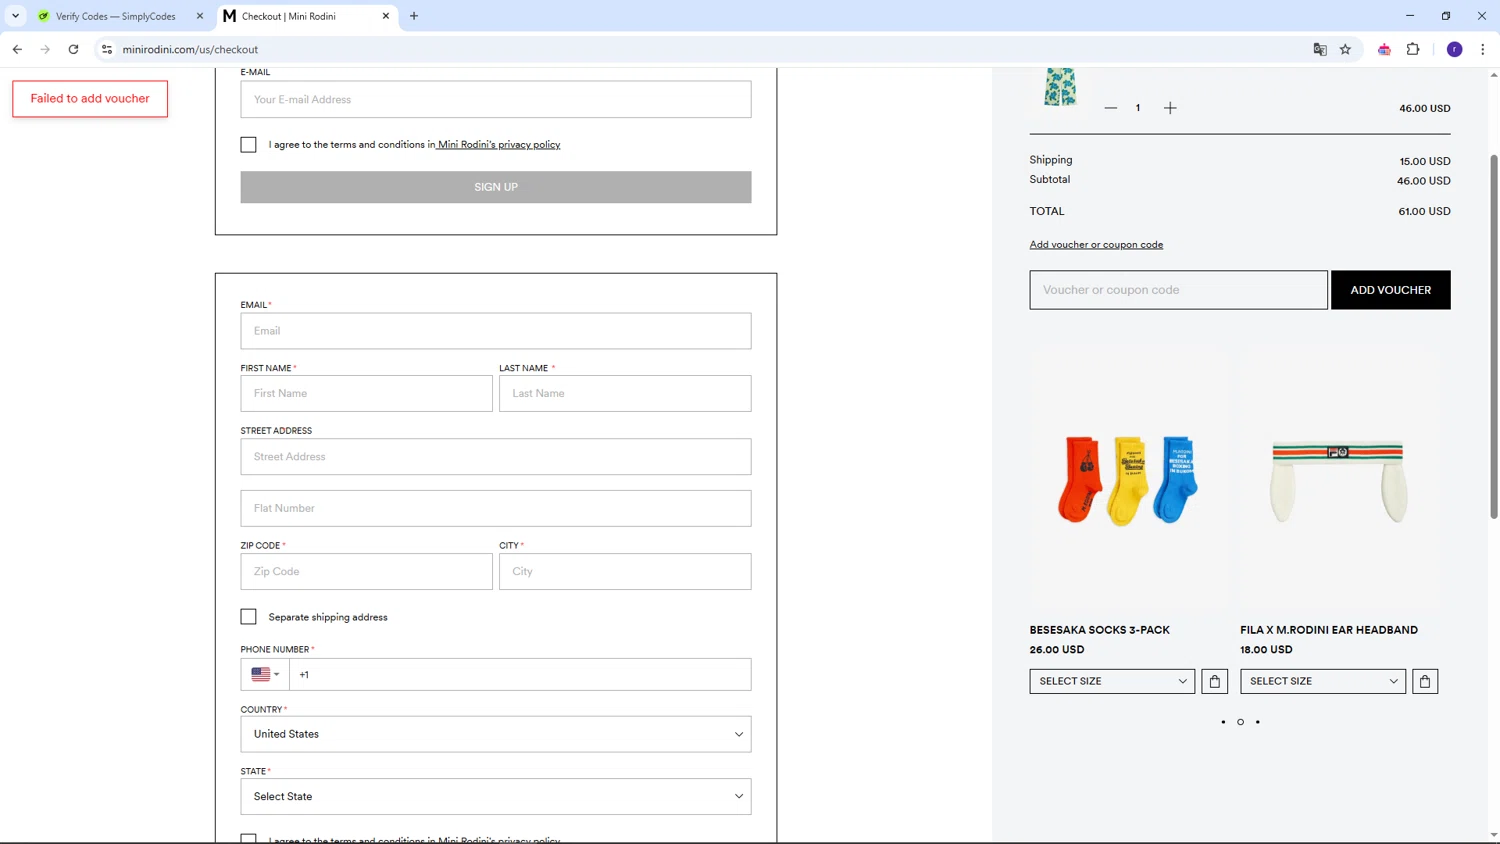Click the Fila headband product image
Image resolution: width=1500 pixels, height=844 pixels.
1339,480
